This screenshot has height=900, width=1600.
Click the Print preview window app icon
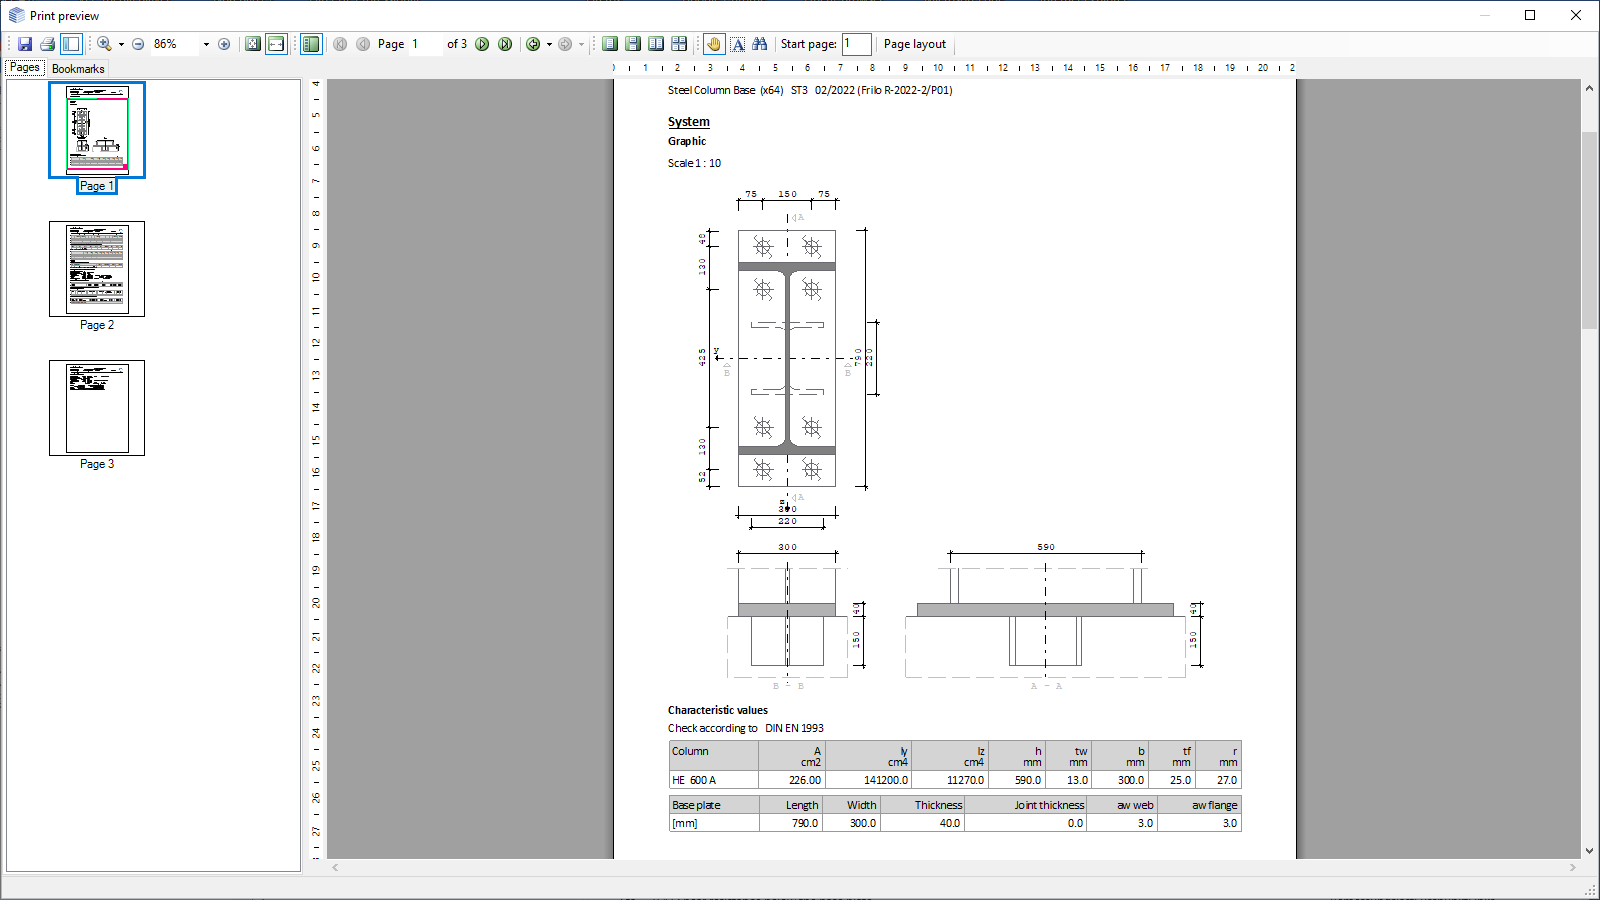16,15
